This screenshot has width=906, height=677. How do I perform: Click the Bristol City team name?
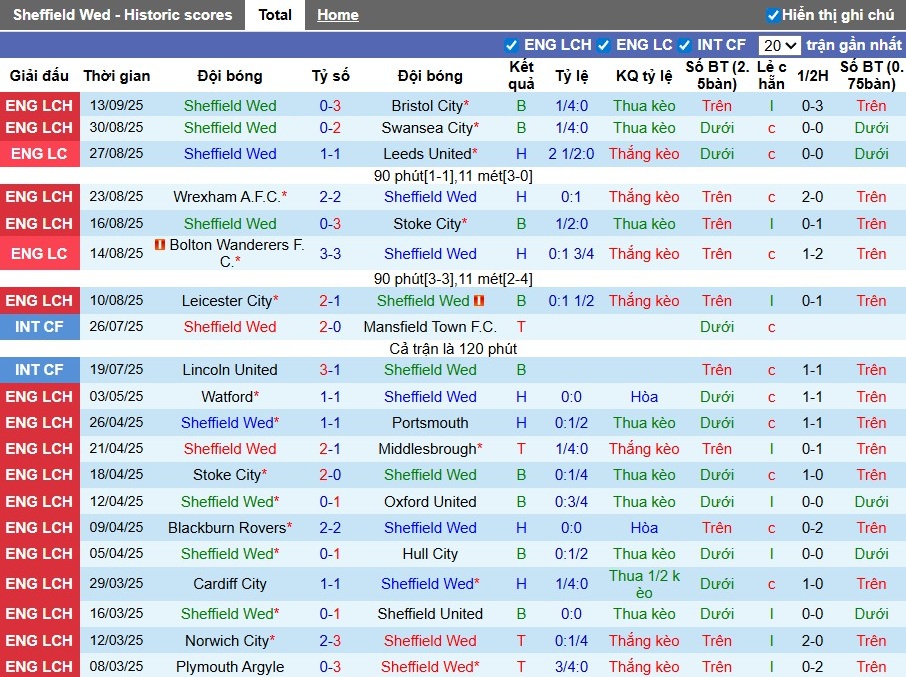426,105
